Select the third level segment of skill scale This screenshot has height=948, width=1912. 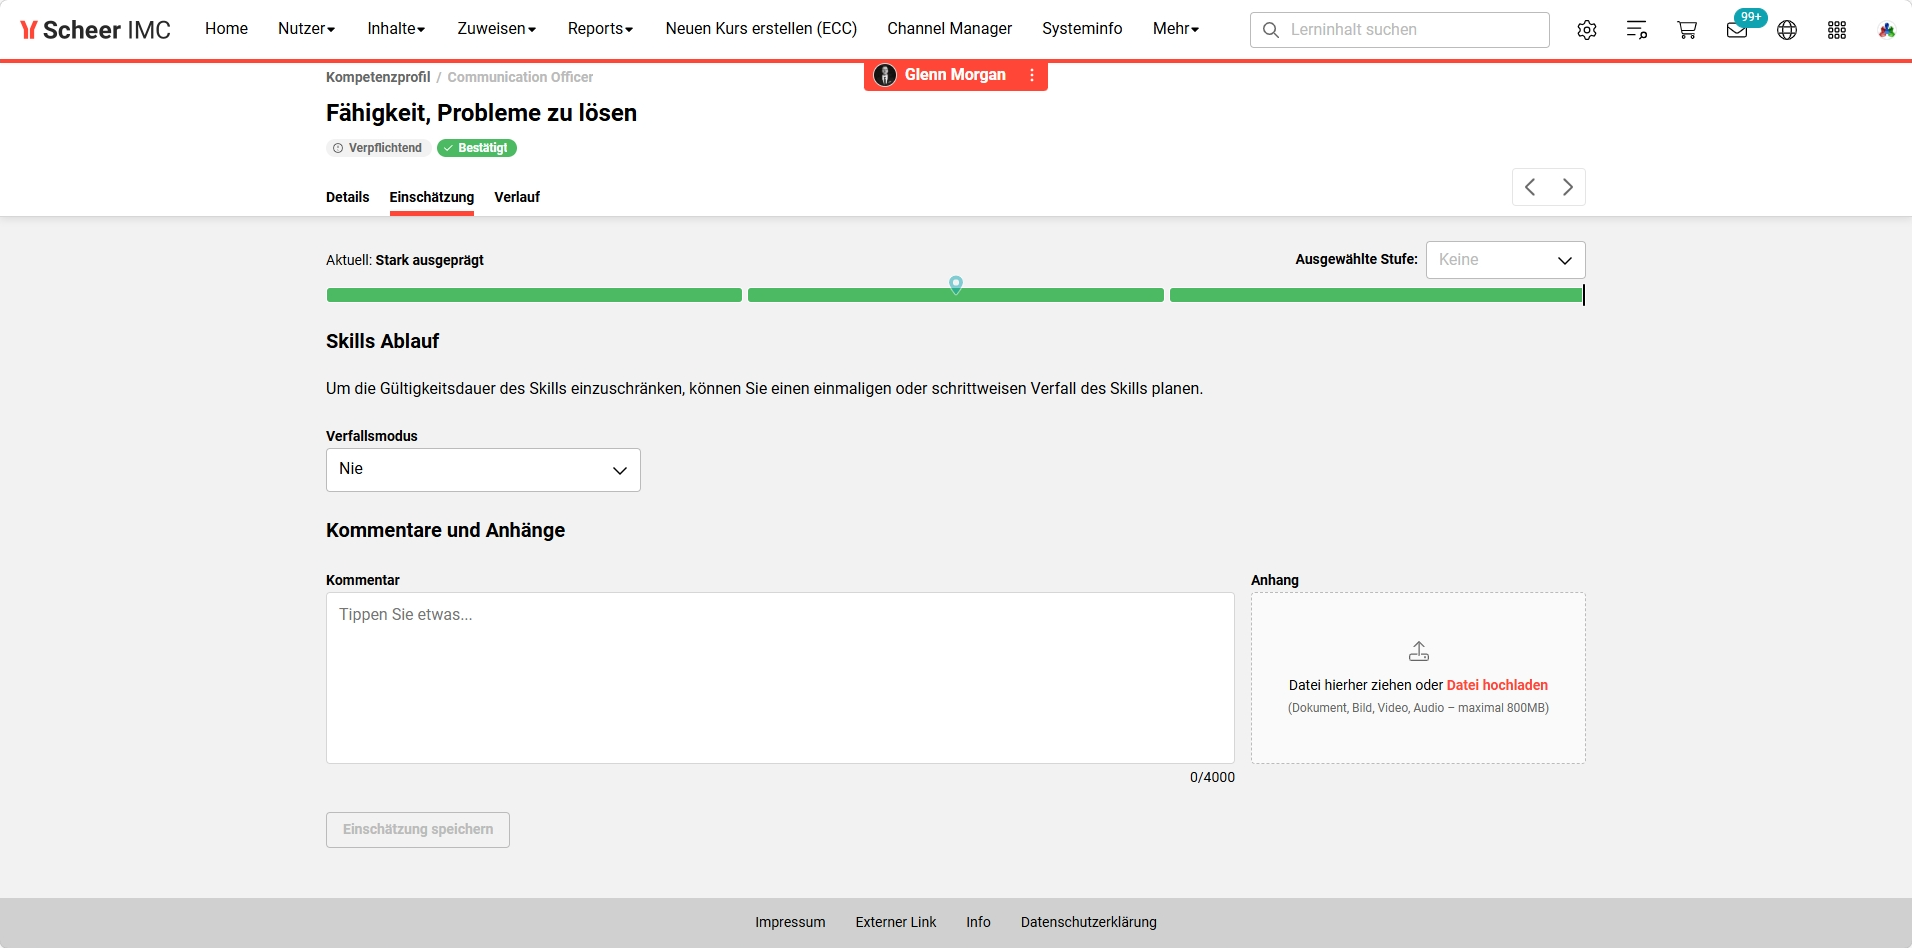pos(1377,295)
